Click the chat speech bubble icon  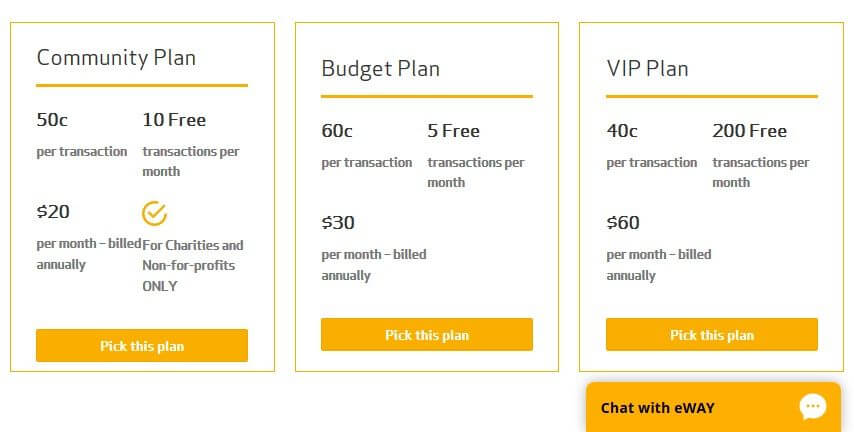(x=813, y=407)
